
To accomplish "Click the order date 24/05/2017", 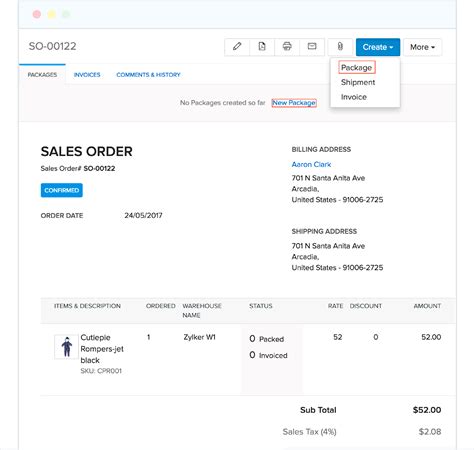I will tap(143, 215).
